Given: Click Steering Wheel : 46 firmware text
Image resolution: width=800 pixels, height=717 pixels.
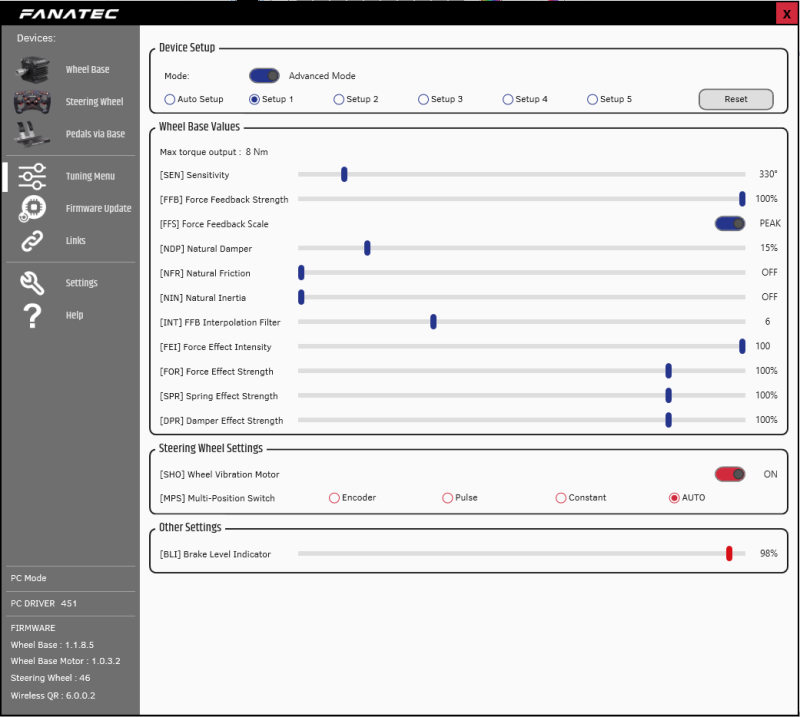Looking at the screenshot, I should (51, 678).
